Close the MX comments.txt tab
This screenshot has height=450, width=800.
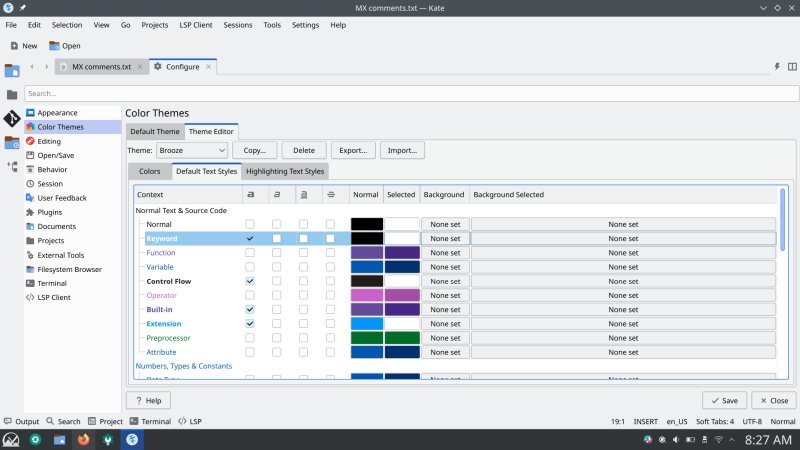140,67
